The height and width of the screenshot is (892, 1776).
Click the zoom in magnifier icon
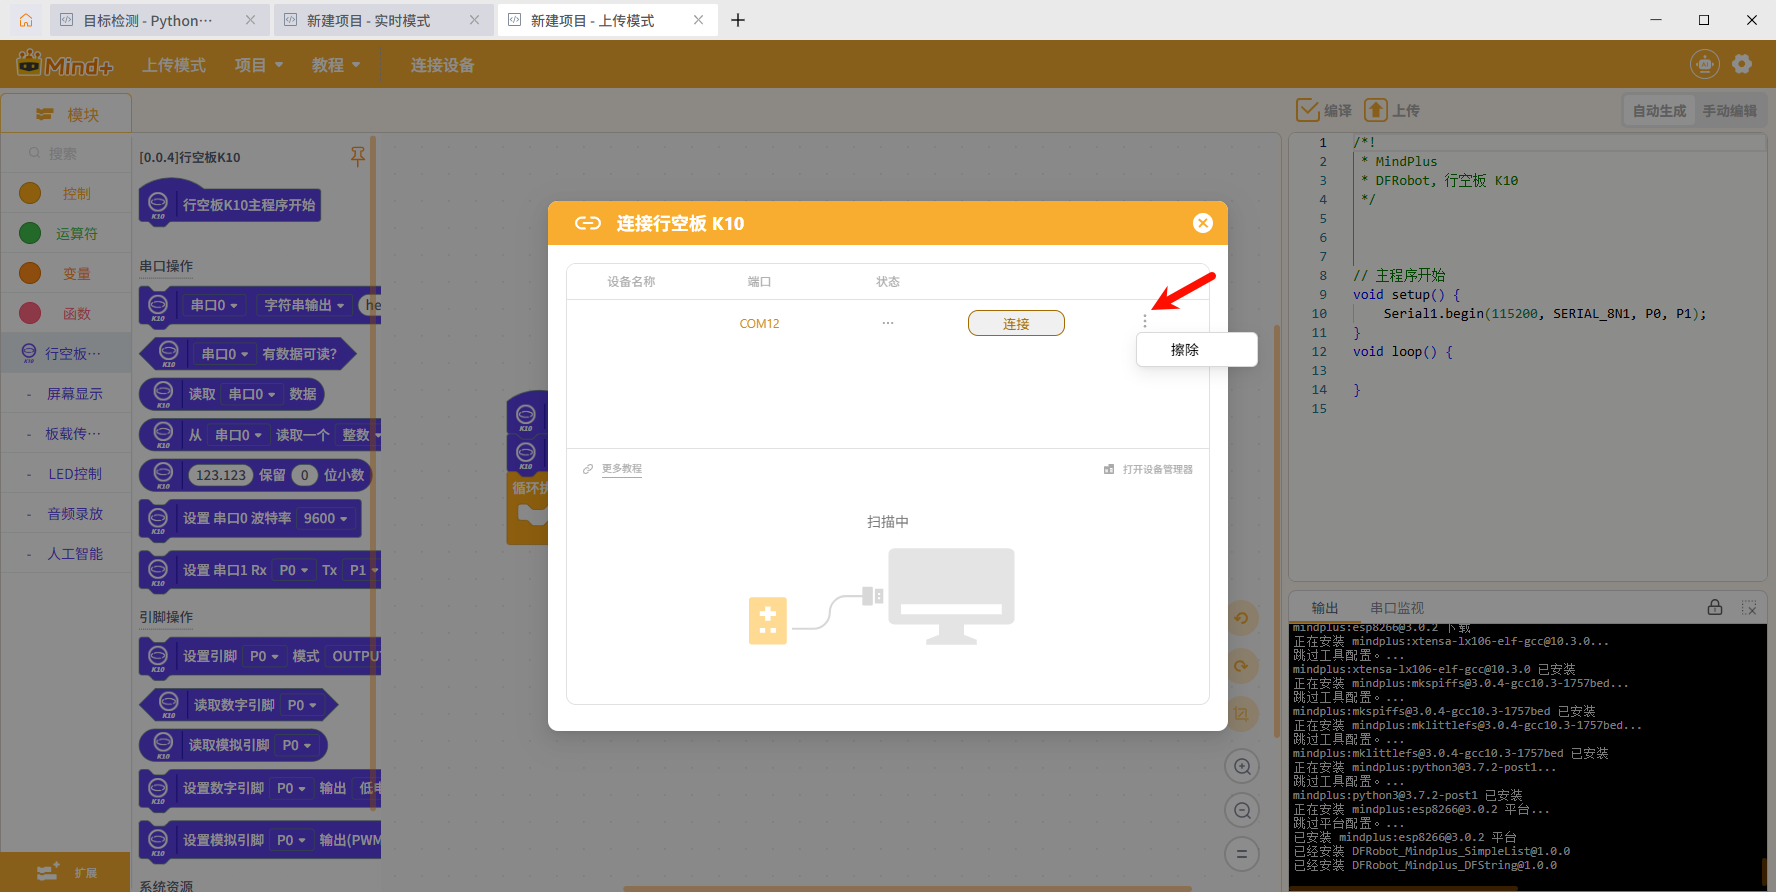[1242, 767]
